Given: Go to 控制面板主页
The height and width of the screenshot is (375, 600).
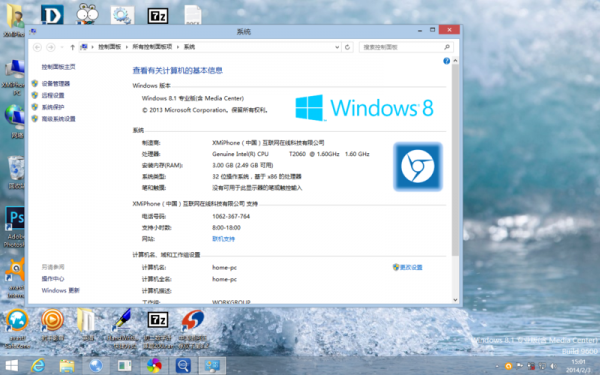Looking at the screenshot, I should click(59, 67).
